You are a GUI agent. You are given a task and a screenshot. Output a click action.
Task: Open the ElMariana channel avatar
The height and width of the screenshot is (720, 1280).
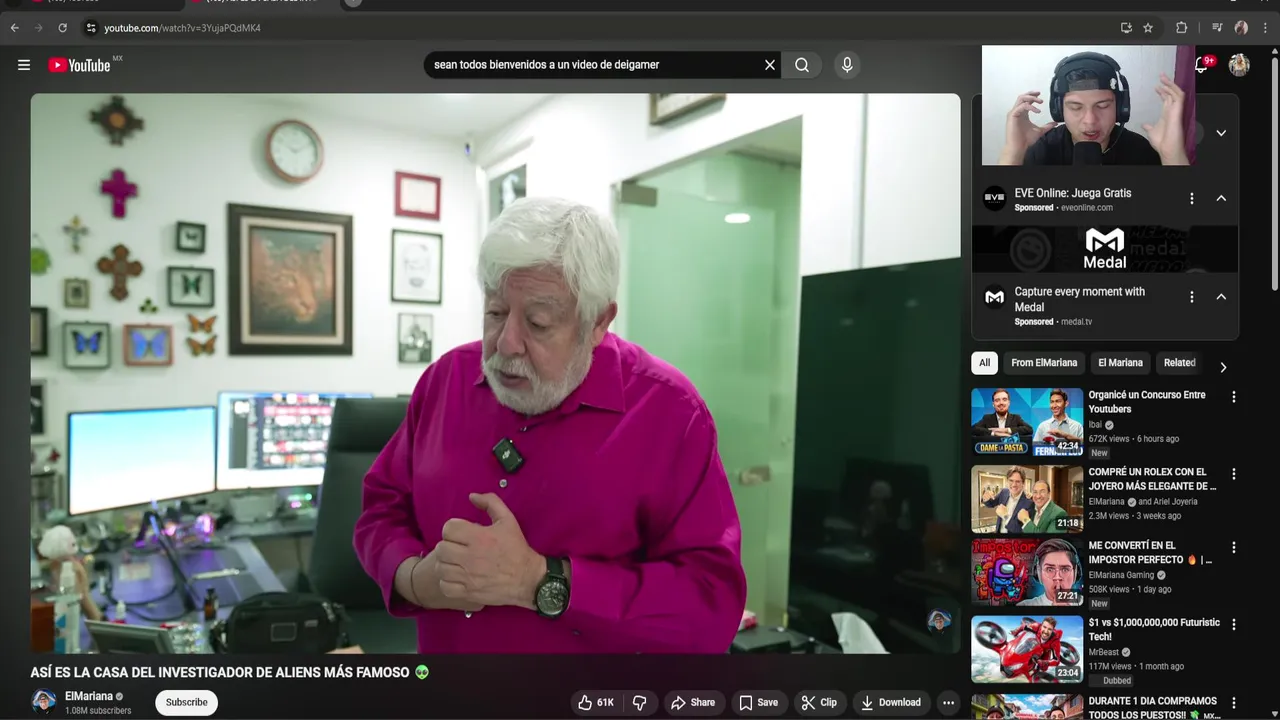(43, 702)
